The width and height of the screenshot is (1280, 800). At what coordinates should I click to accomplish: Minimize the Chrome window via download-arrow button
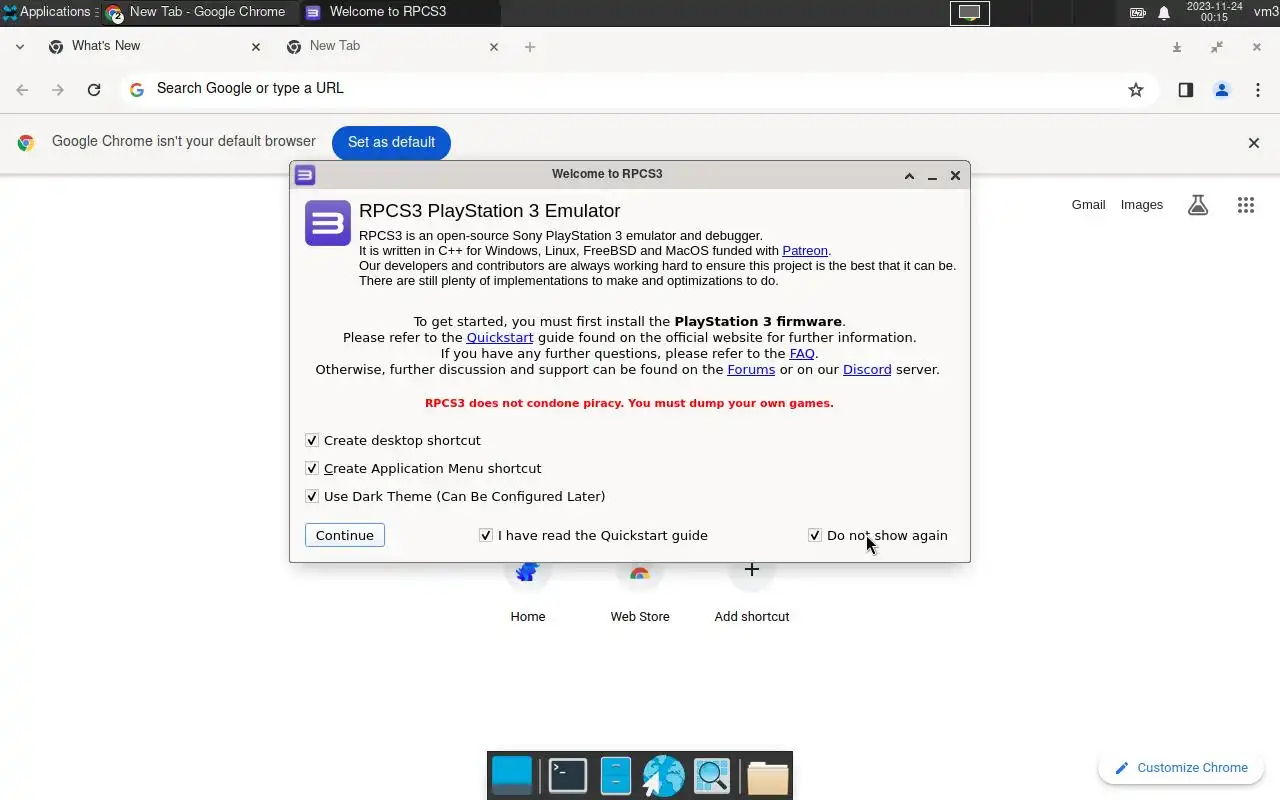pos(1177,47)
